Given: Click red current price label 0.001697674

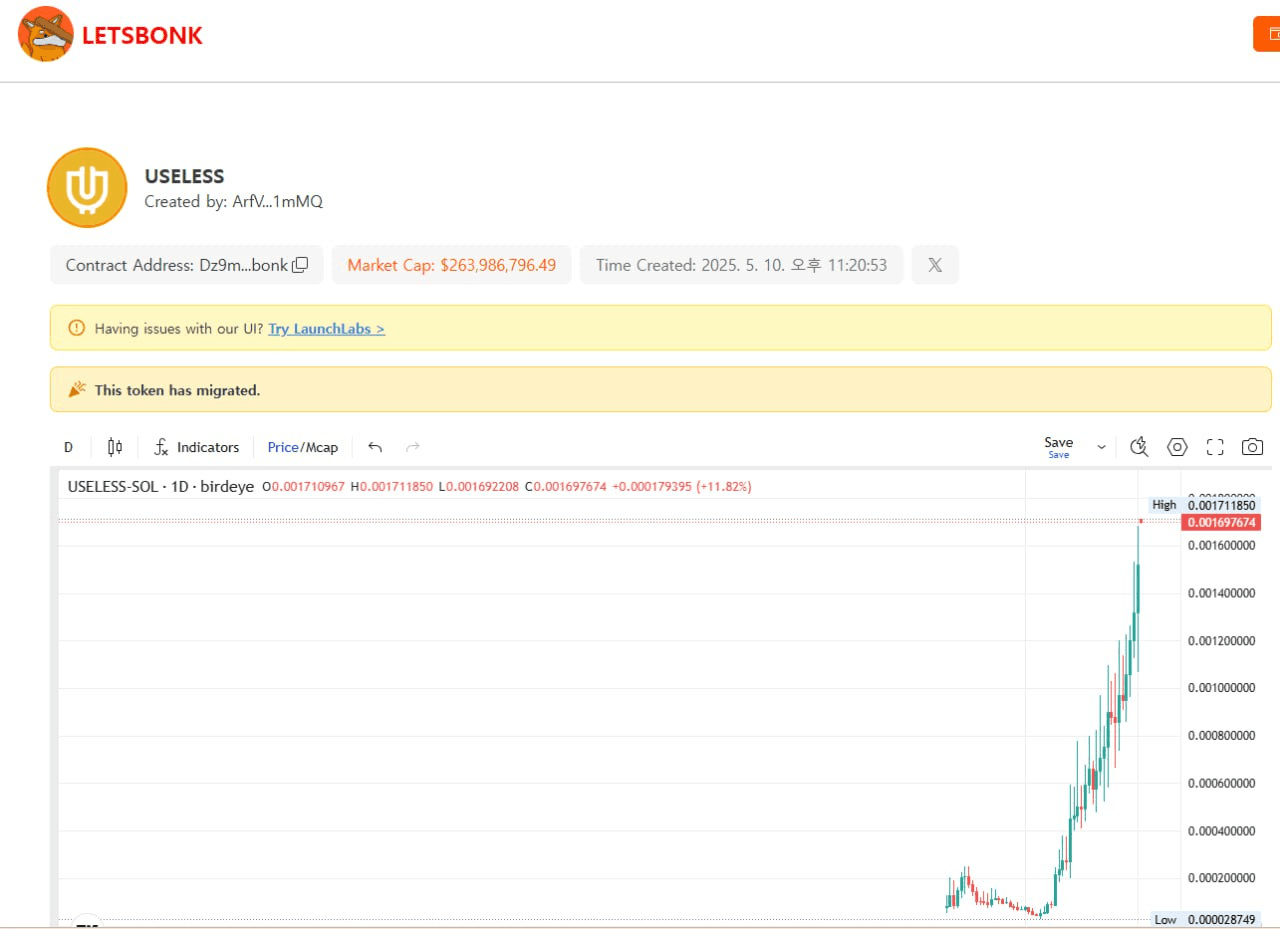Looking at the screenshot, I should tap(1220, 523).
